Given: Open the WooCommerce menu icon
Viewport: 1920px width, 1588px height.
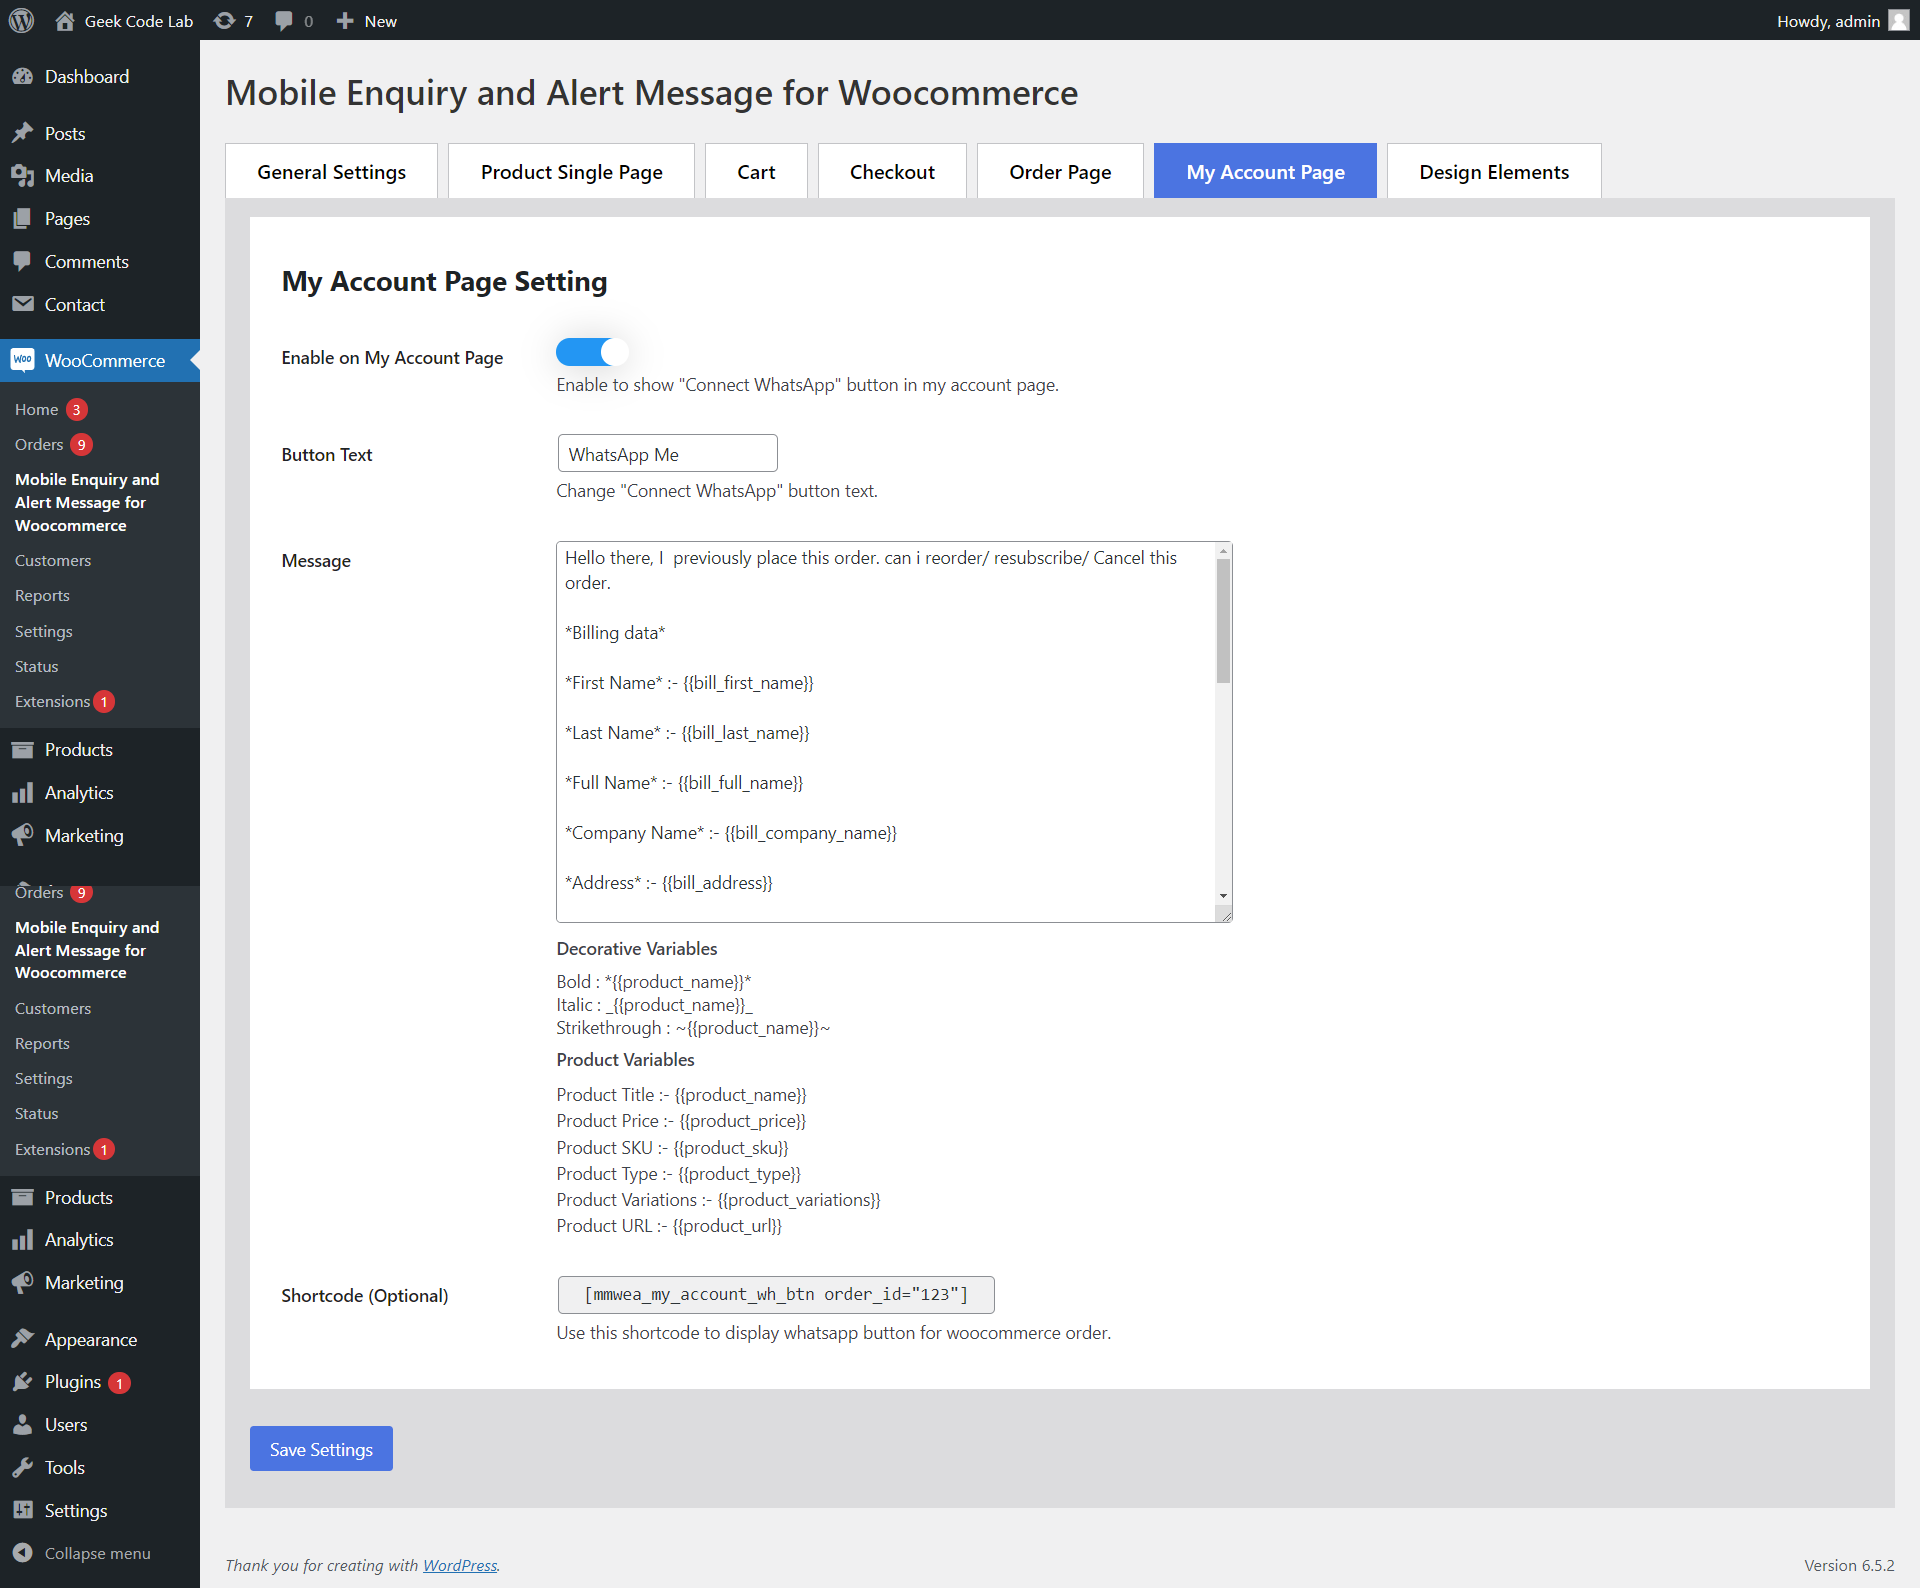Looking at the screenshot, I should pyautogui.click(x=23, y=360).
